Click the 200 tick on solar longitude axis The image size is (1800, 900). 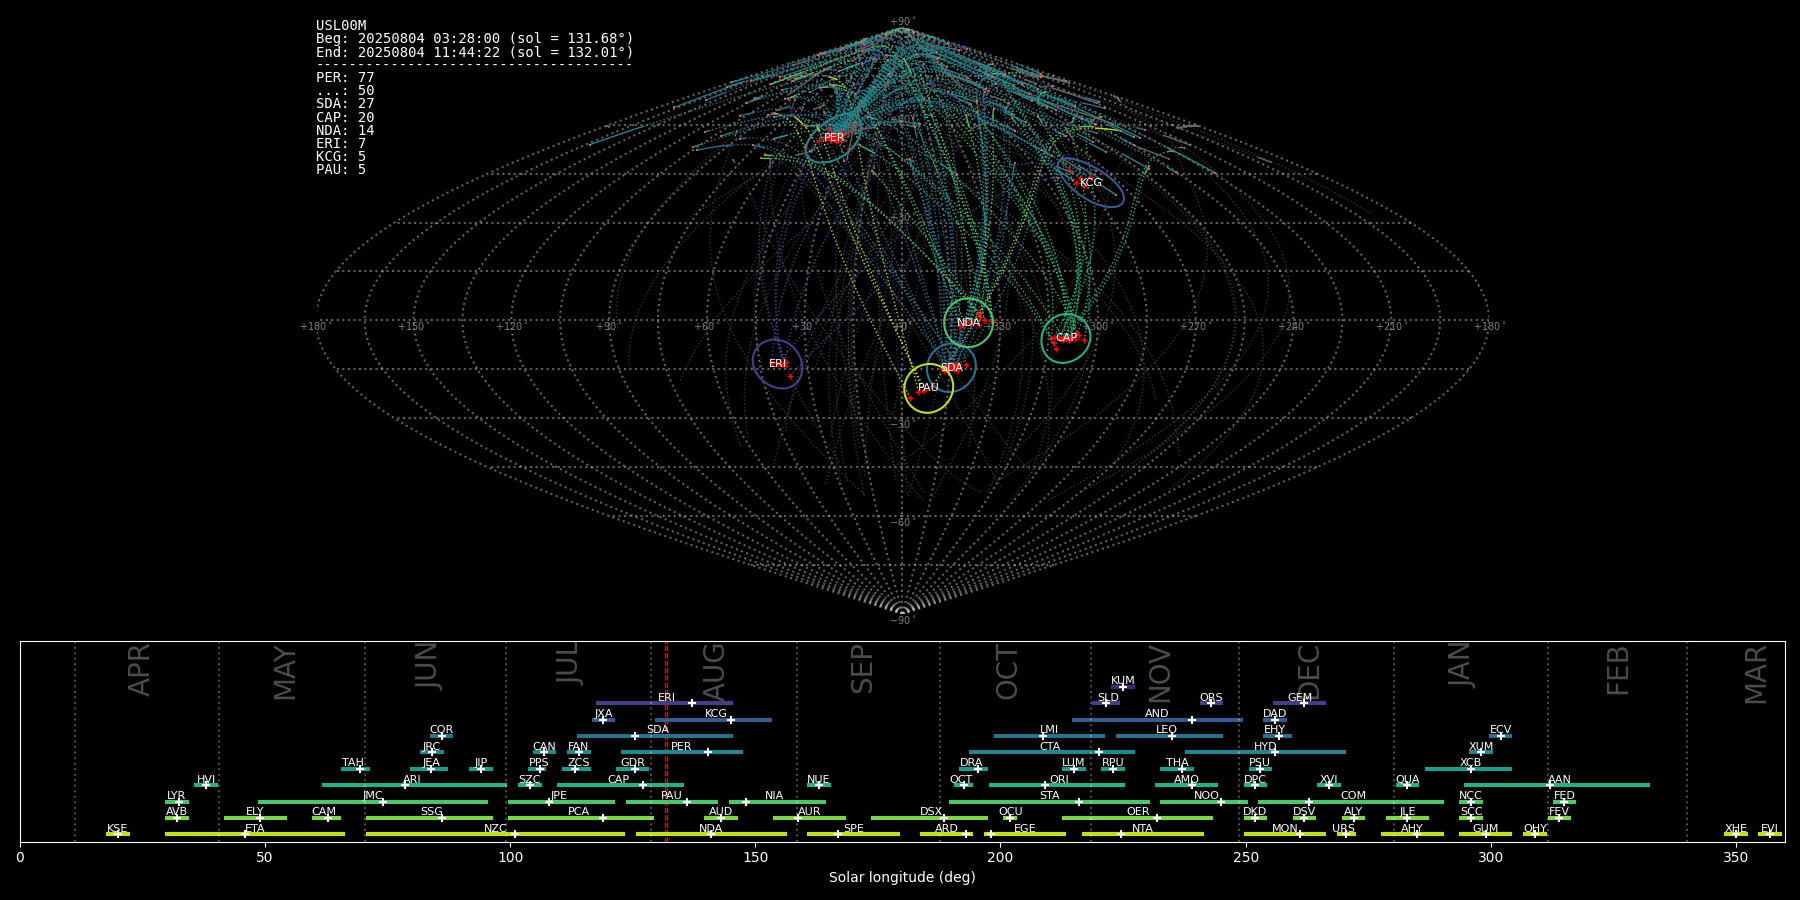click(1000, 857)
